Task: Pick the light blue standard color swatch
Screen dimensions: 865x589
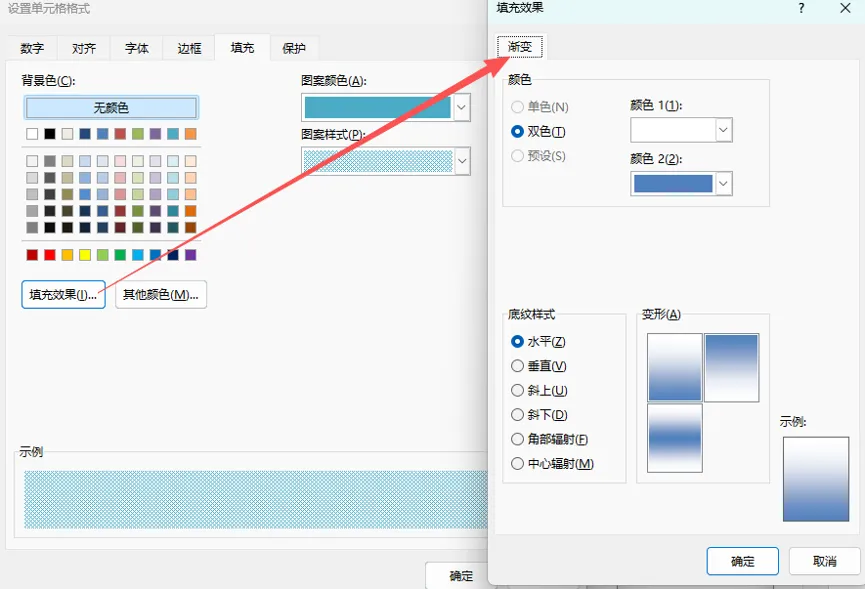Action: point(138,255)
